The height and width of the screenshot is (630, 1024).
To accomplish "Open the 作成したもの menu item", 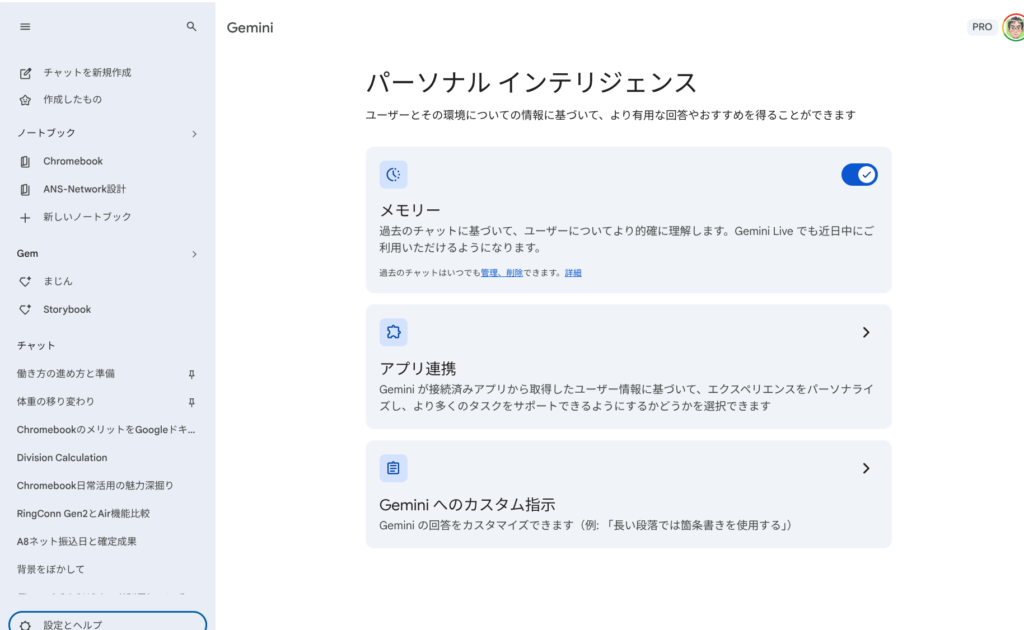I will (x=72, y=100).
